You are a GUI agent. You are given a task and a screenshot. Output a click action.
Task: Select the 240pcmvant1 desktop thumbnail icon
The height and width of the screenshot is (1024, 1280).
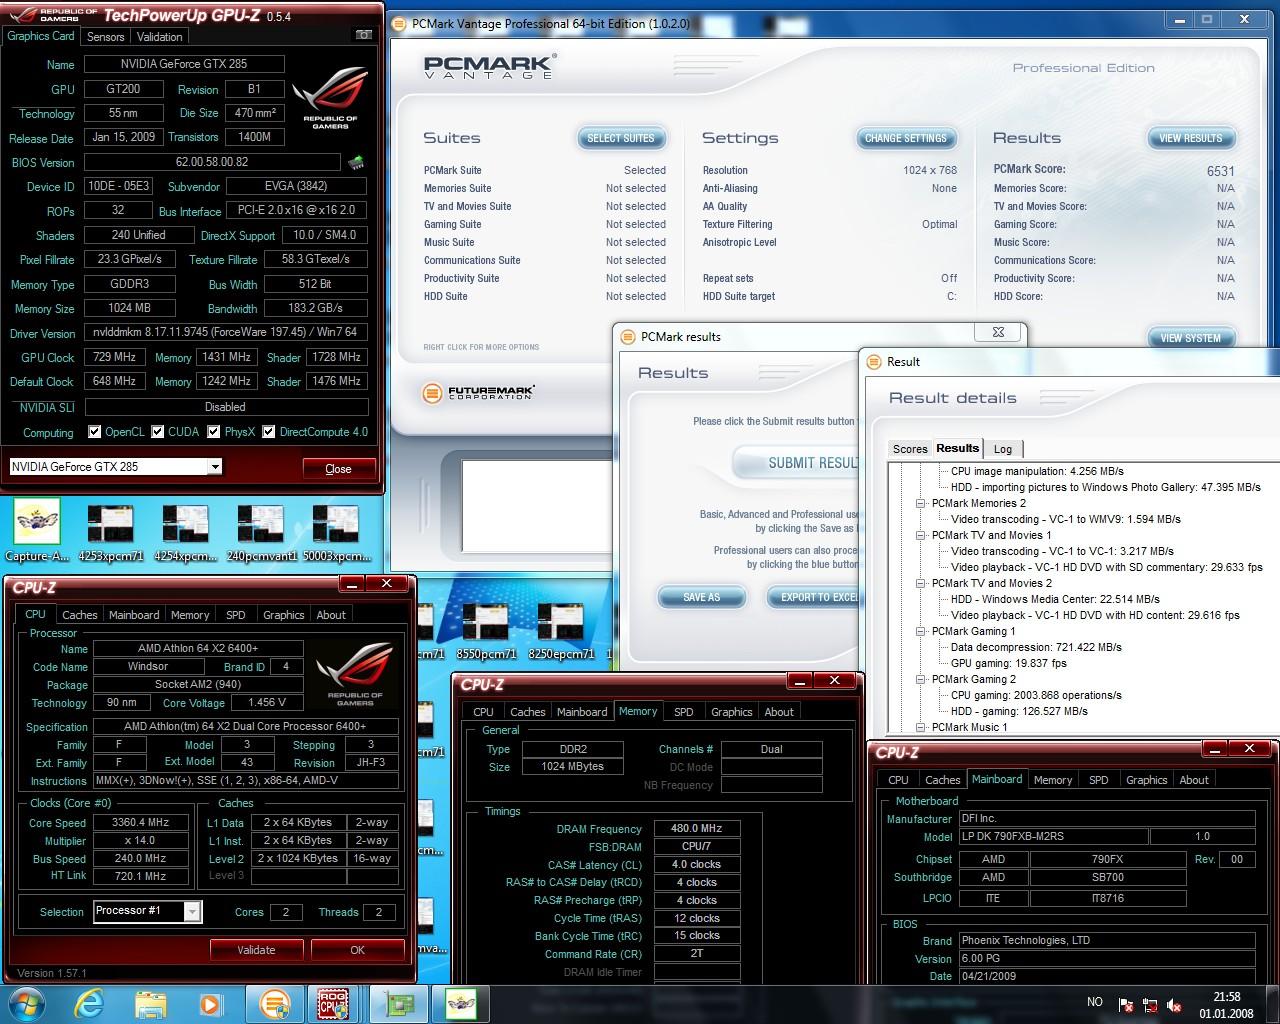click(260, 532)
